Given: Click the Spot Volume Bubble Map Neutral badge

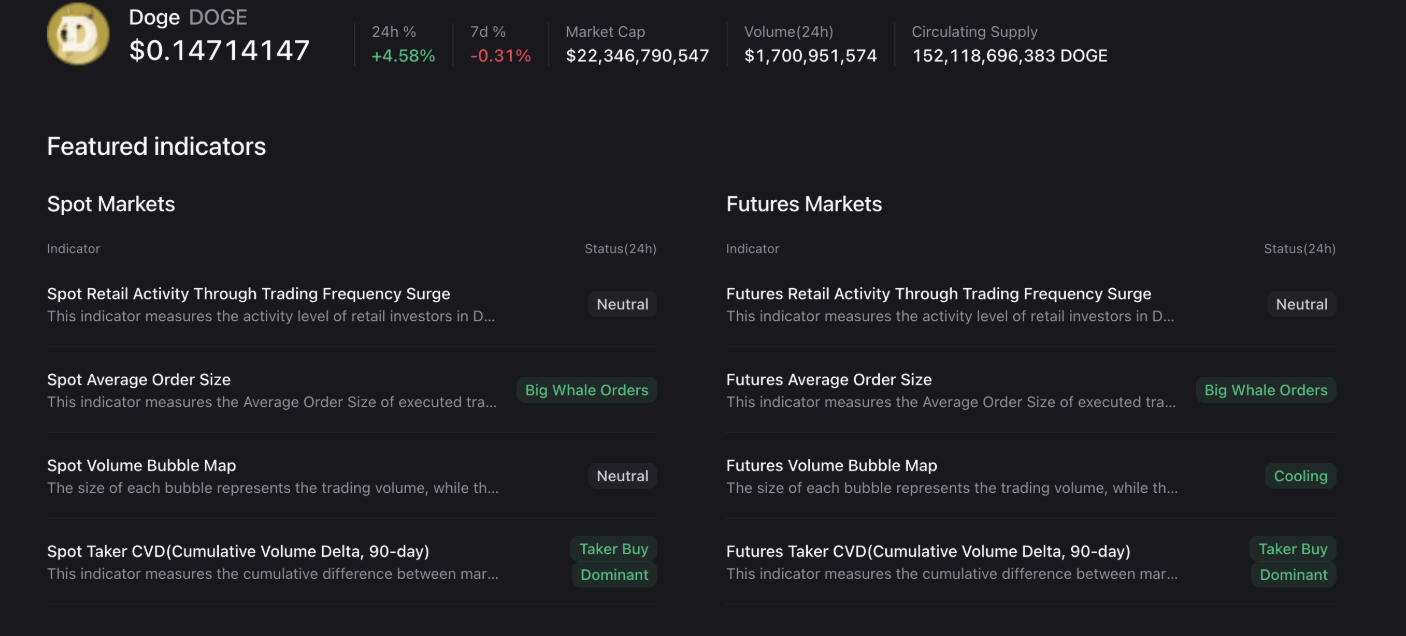Looking at the screenshot, I should pos(622,477).
